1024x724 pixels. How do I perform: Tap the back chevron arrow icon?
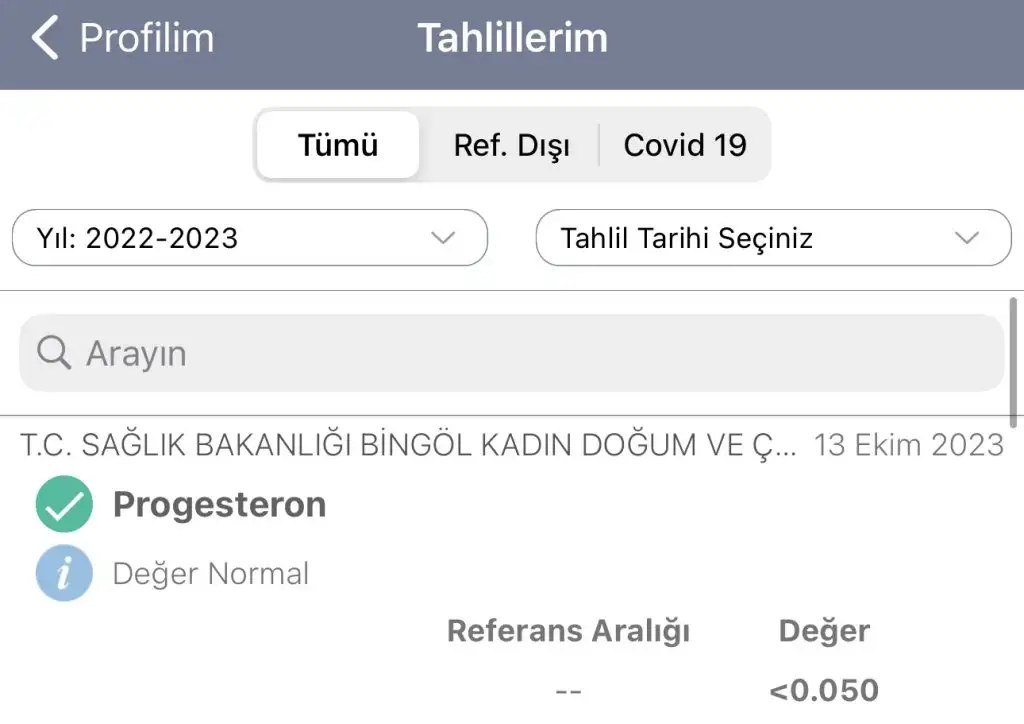click(45, 38)
